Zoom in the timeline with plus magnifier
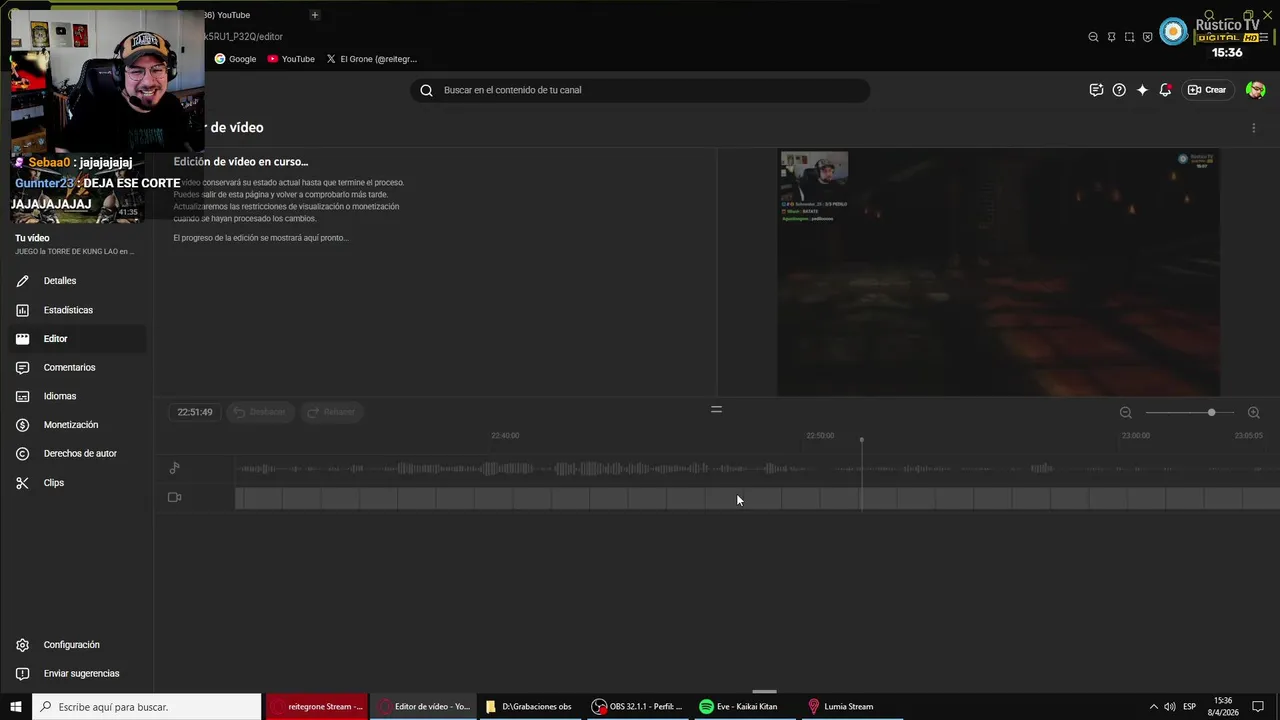The height and width of the screenshot is (720, 1280). pyautogui.click(x=1254, y=413)
